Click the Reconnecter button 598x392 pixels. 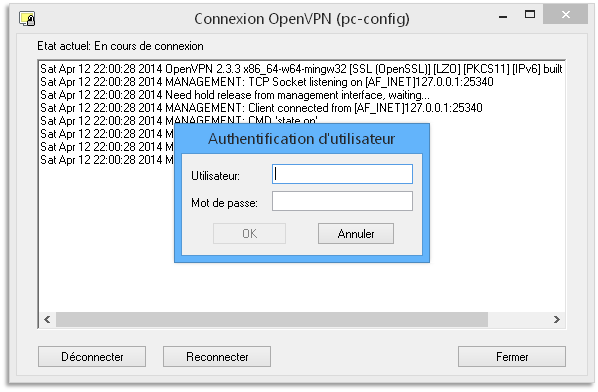click(217, 357)
